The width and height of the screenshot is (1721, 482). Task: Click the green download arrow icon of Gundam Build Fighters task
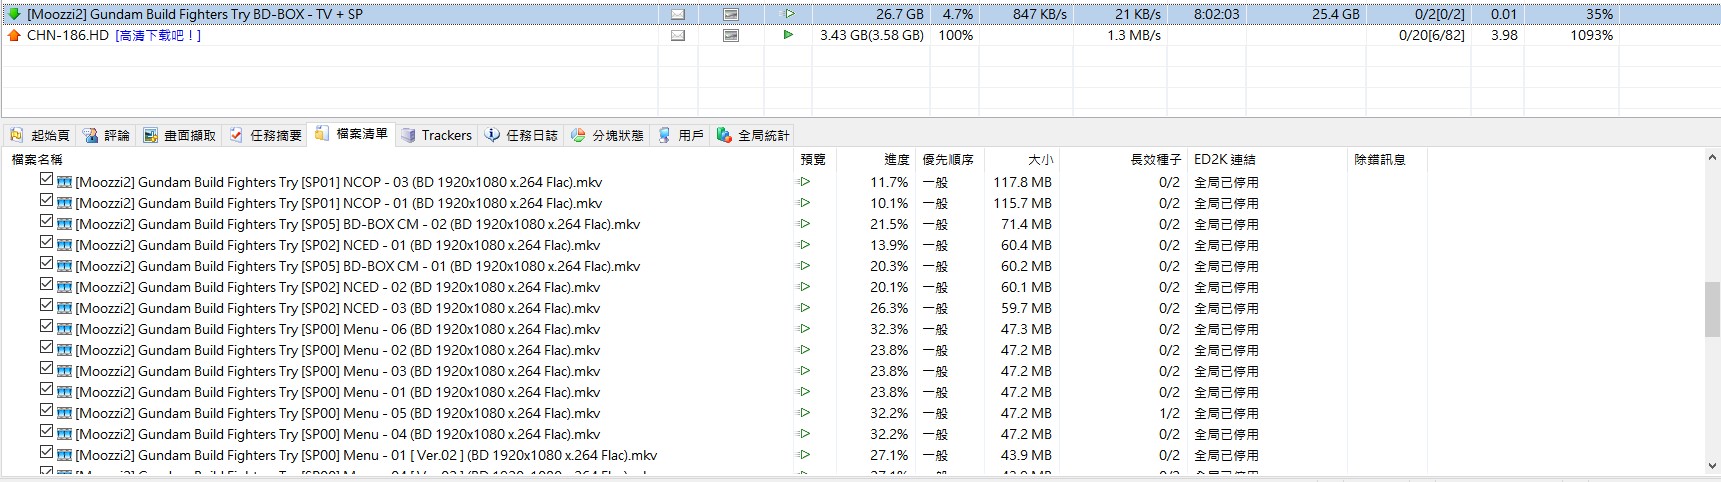click(14, 14)
